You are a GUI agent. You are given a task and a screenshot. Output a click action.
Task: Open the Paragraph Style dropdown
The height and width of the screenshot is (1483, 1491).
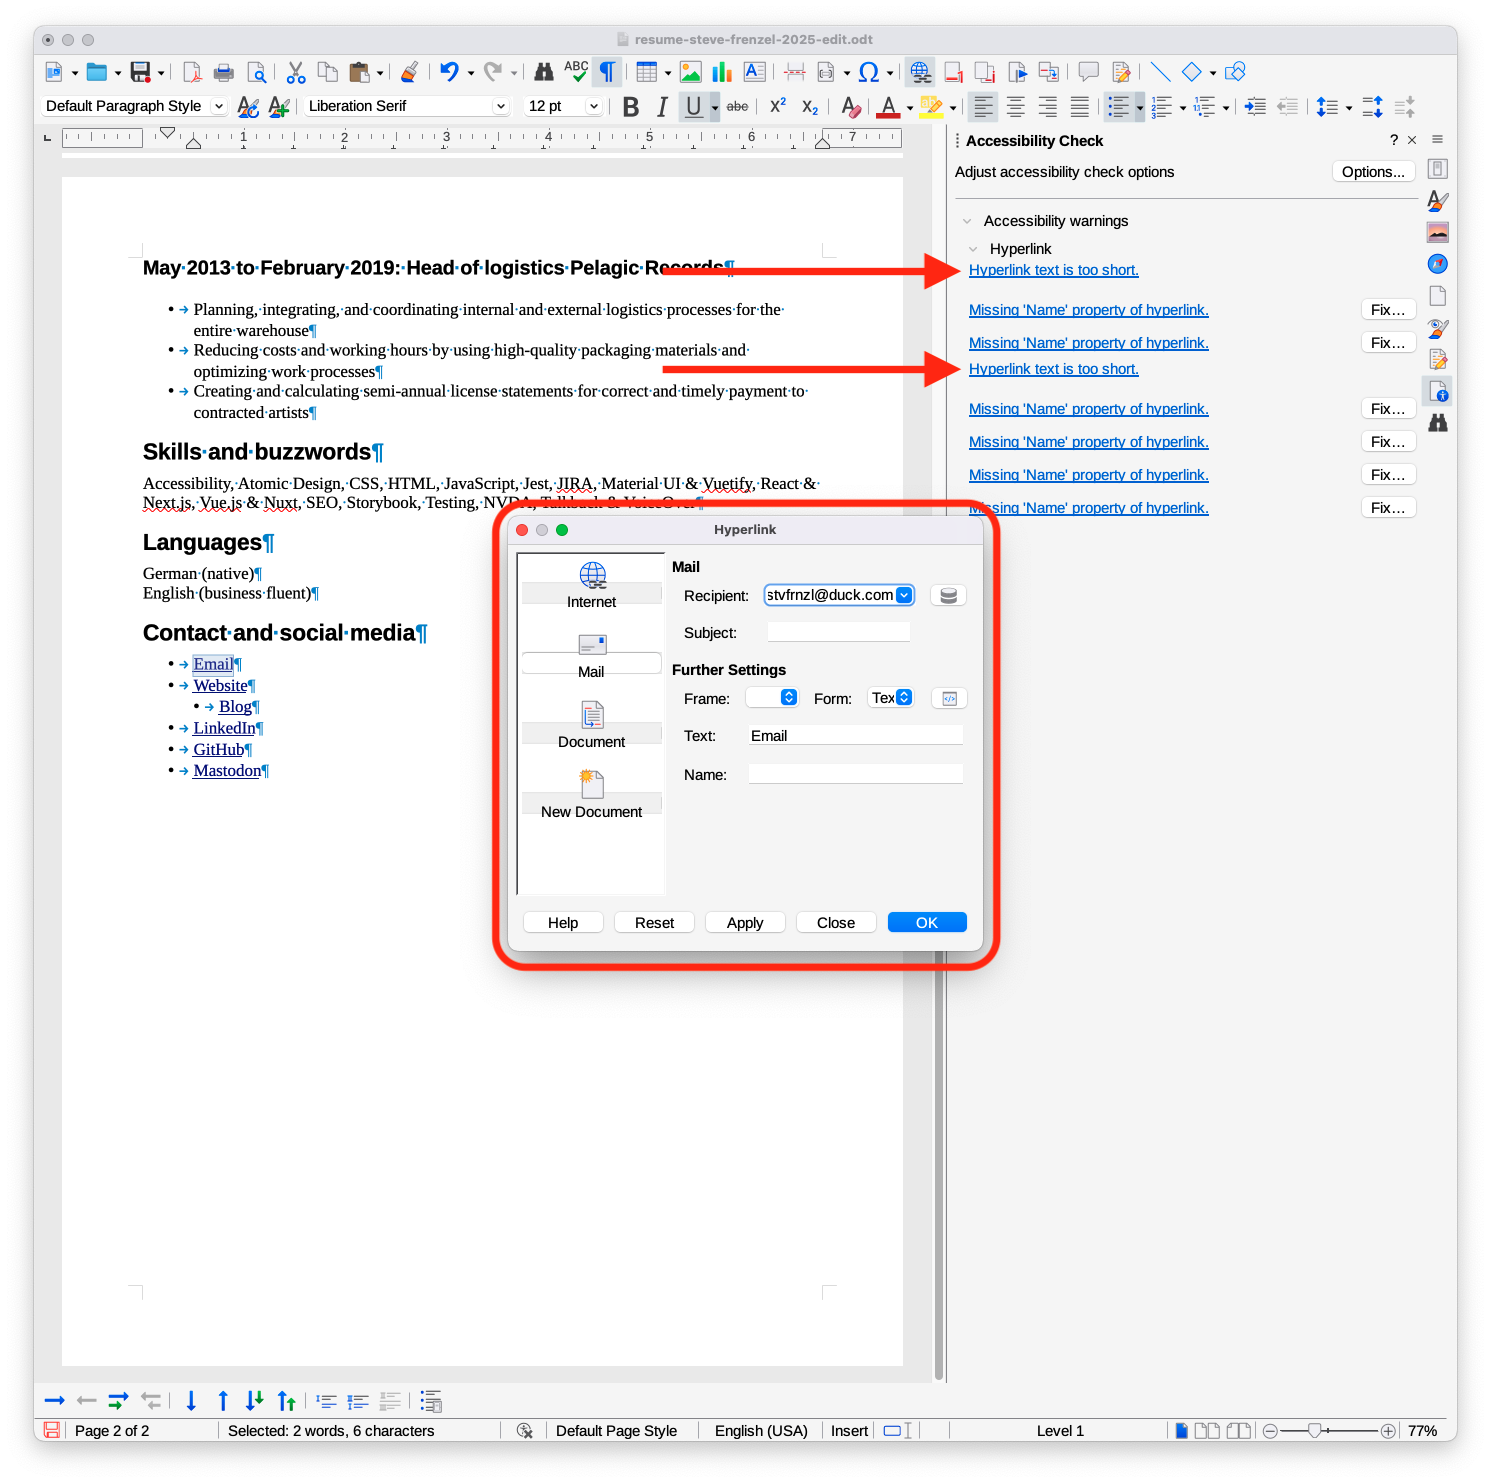tap(219, 106)
